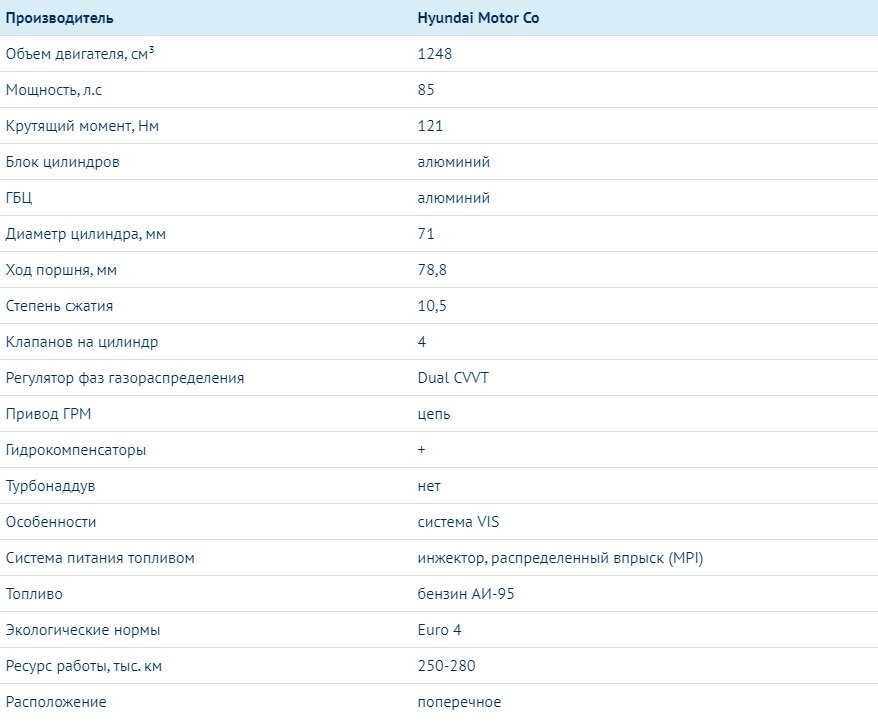This screenshot has width=878, height=722.
Task: Click the 'Объем двигателя, см3' label
Action: pos(80,53)
